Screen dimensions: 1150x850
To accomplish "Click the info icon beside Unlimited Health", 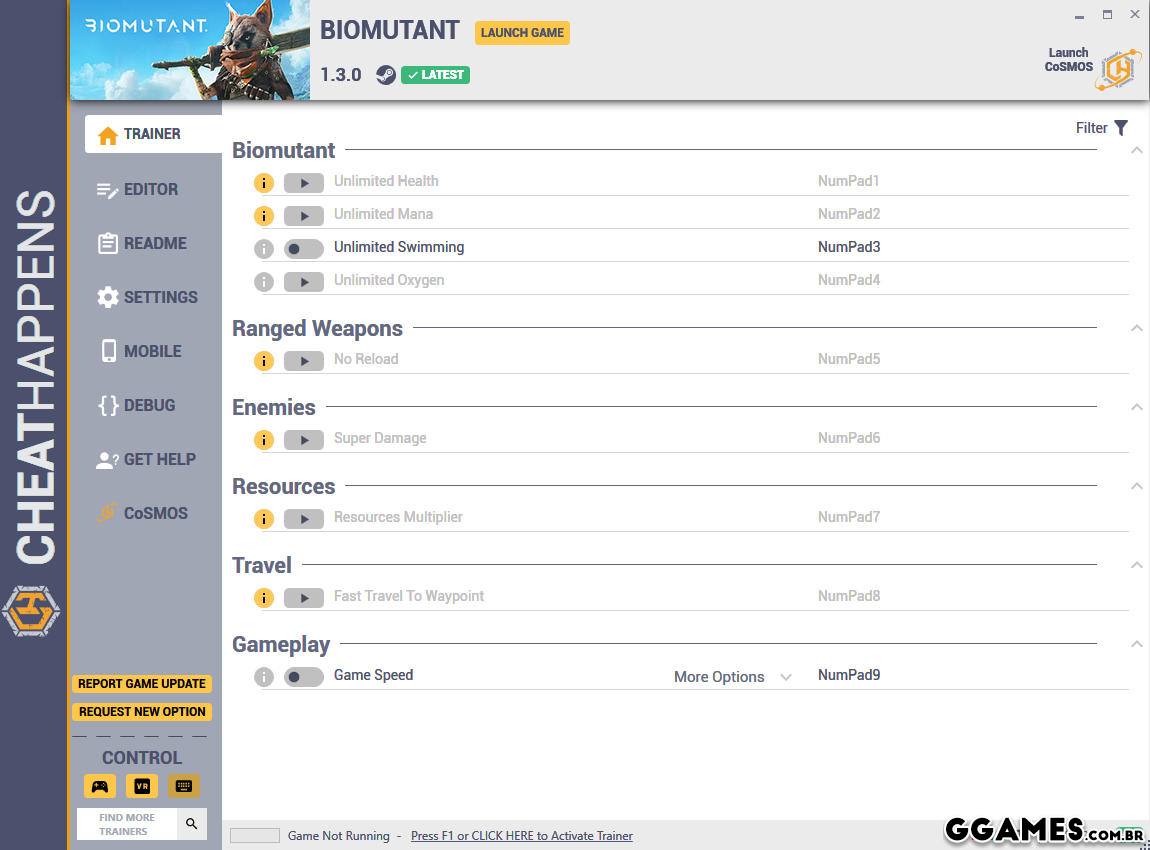I will [263, 183].
